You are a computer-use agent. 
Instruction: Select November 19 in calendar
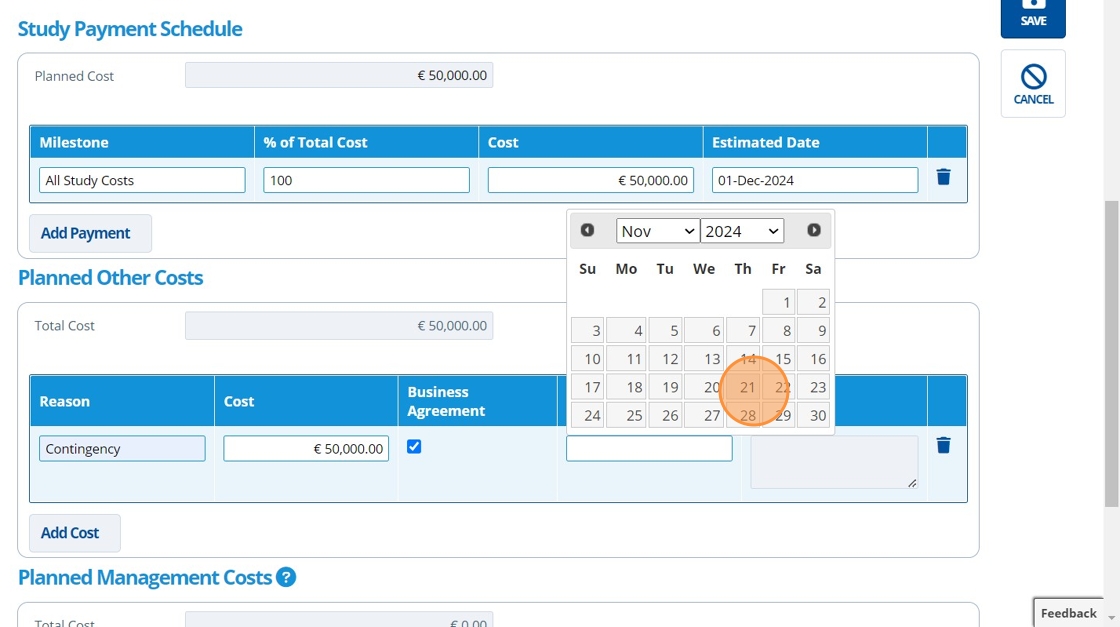[665, 387]
